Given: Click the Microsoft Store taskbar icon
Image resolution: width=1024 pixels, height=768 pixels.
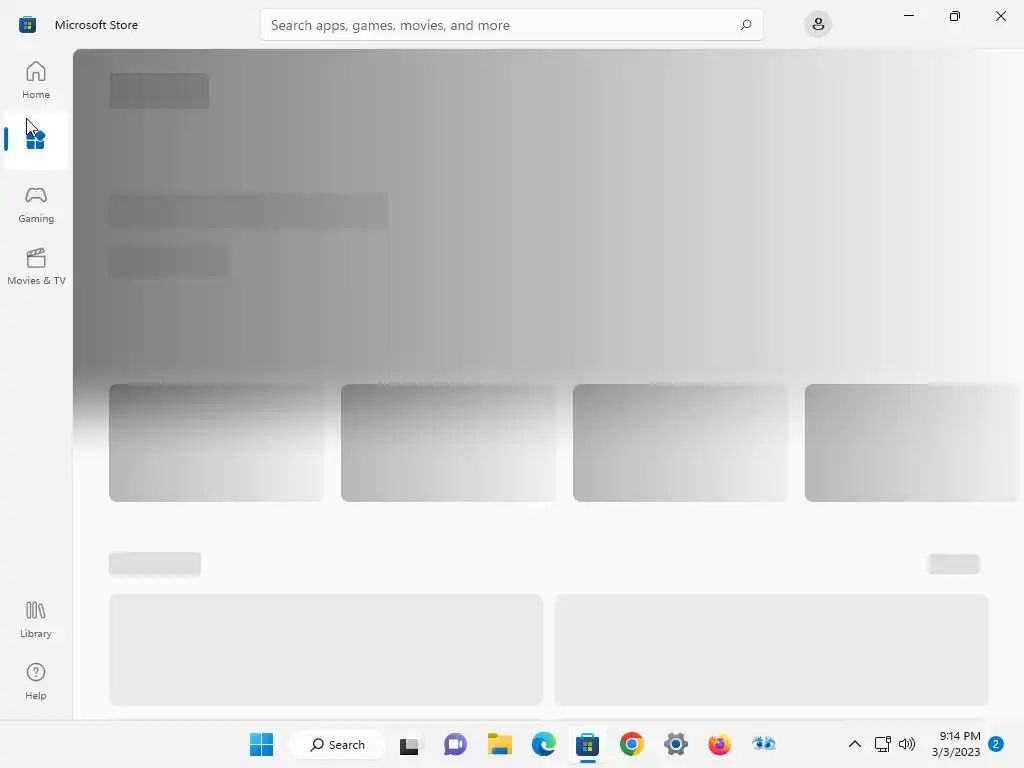Looking at the screenshot, I should coord(587,744).
